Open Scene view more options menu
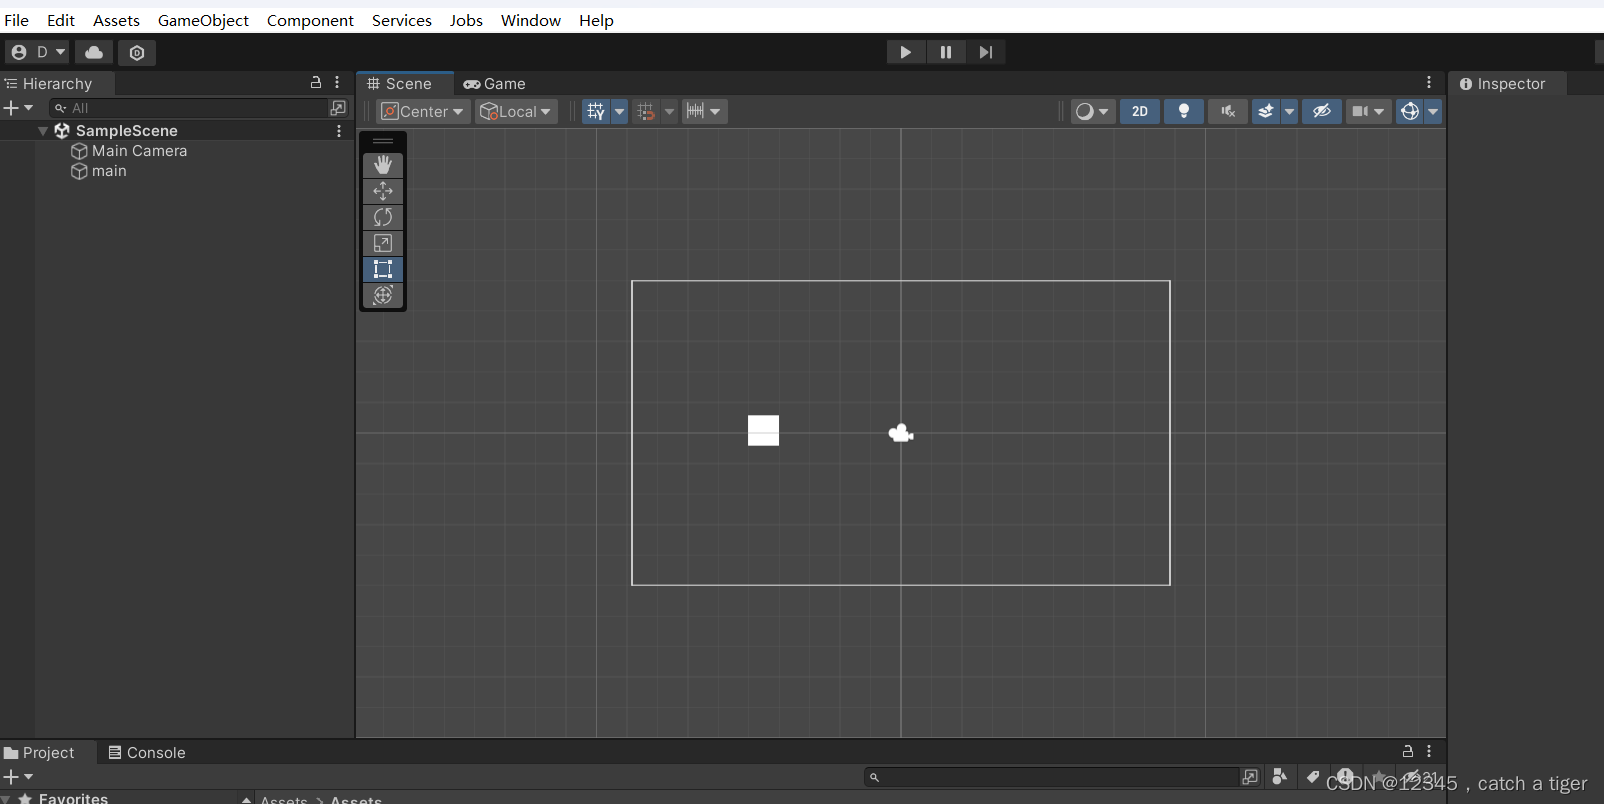Image resolution: width=1604 pixels, height=804 pixels. tap(1429, 83)
